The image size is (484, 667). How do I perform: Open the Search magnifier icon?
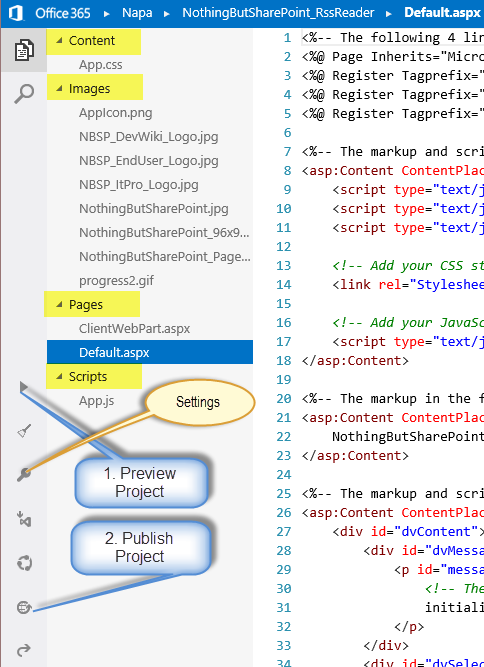click(x=24, y=94)
